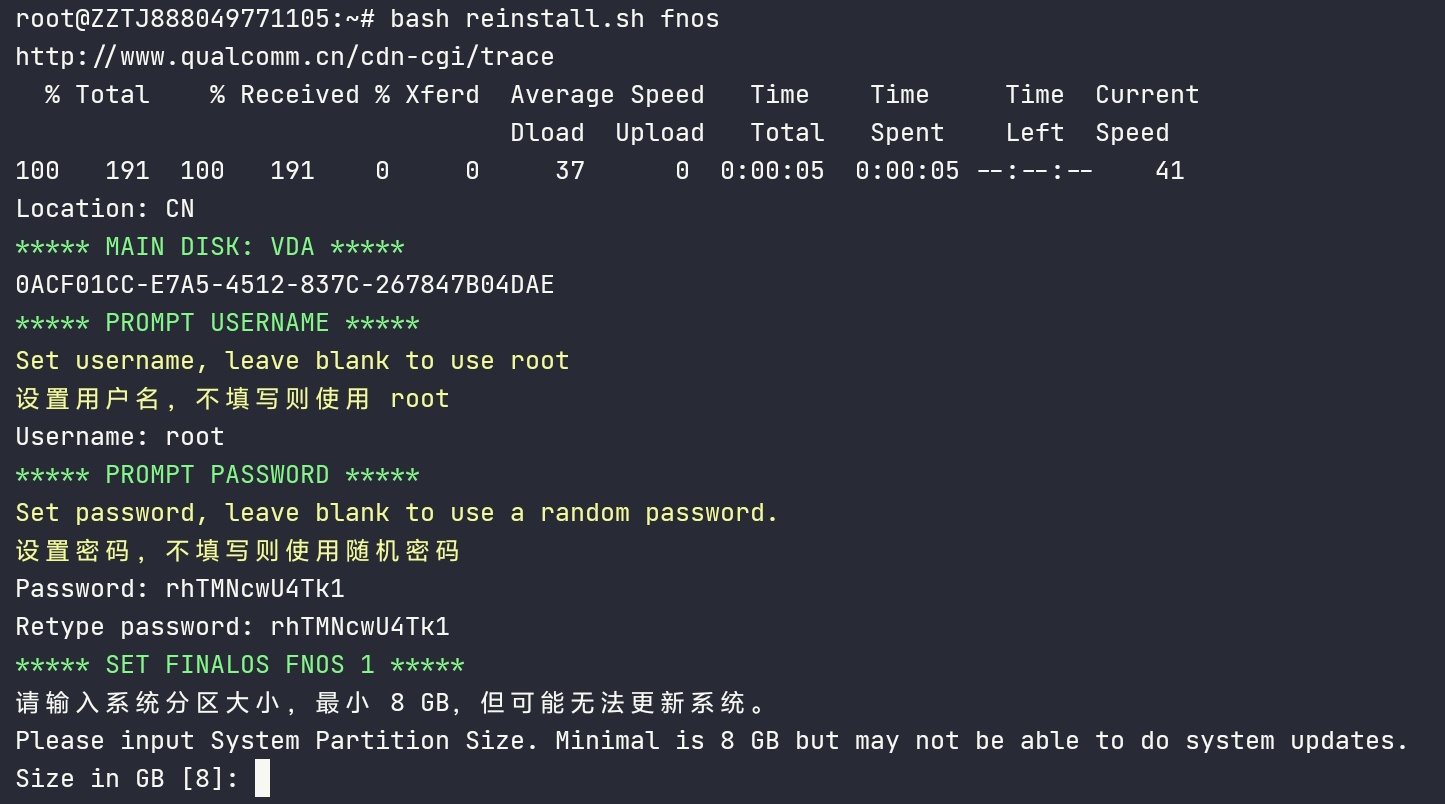Click the PROMPT PASSWORD header line
The width and height of the screenshot is (1445, 804).
(218, 475)
